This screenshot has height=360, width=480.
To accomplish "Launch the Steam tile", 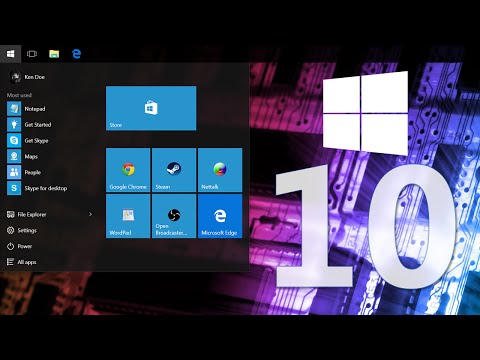I will [174, 170].
